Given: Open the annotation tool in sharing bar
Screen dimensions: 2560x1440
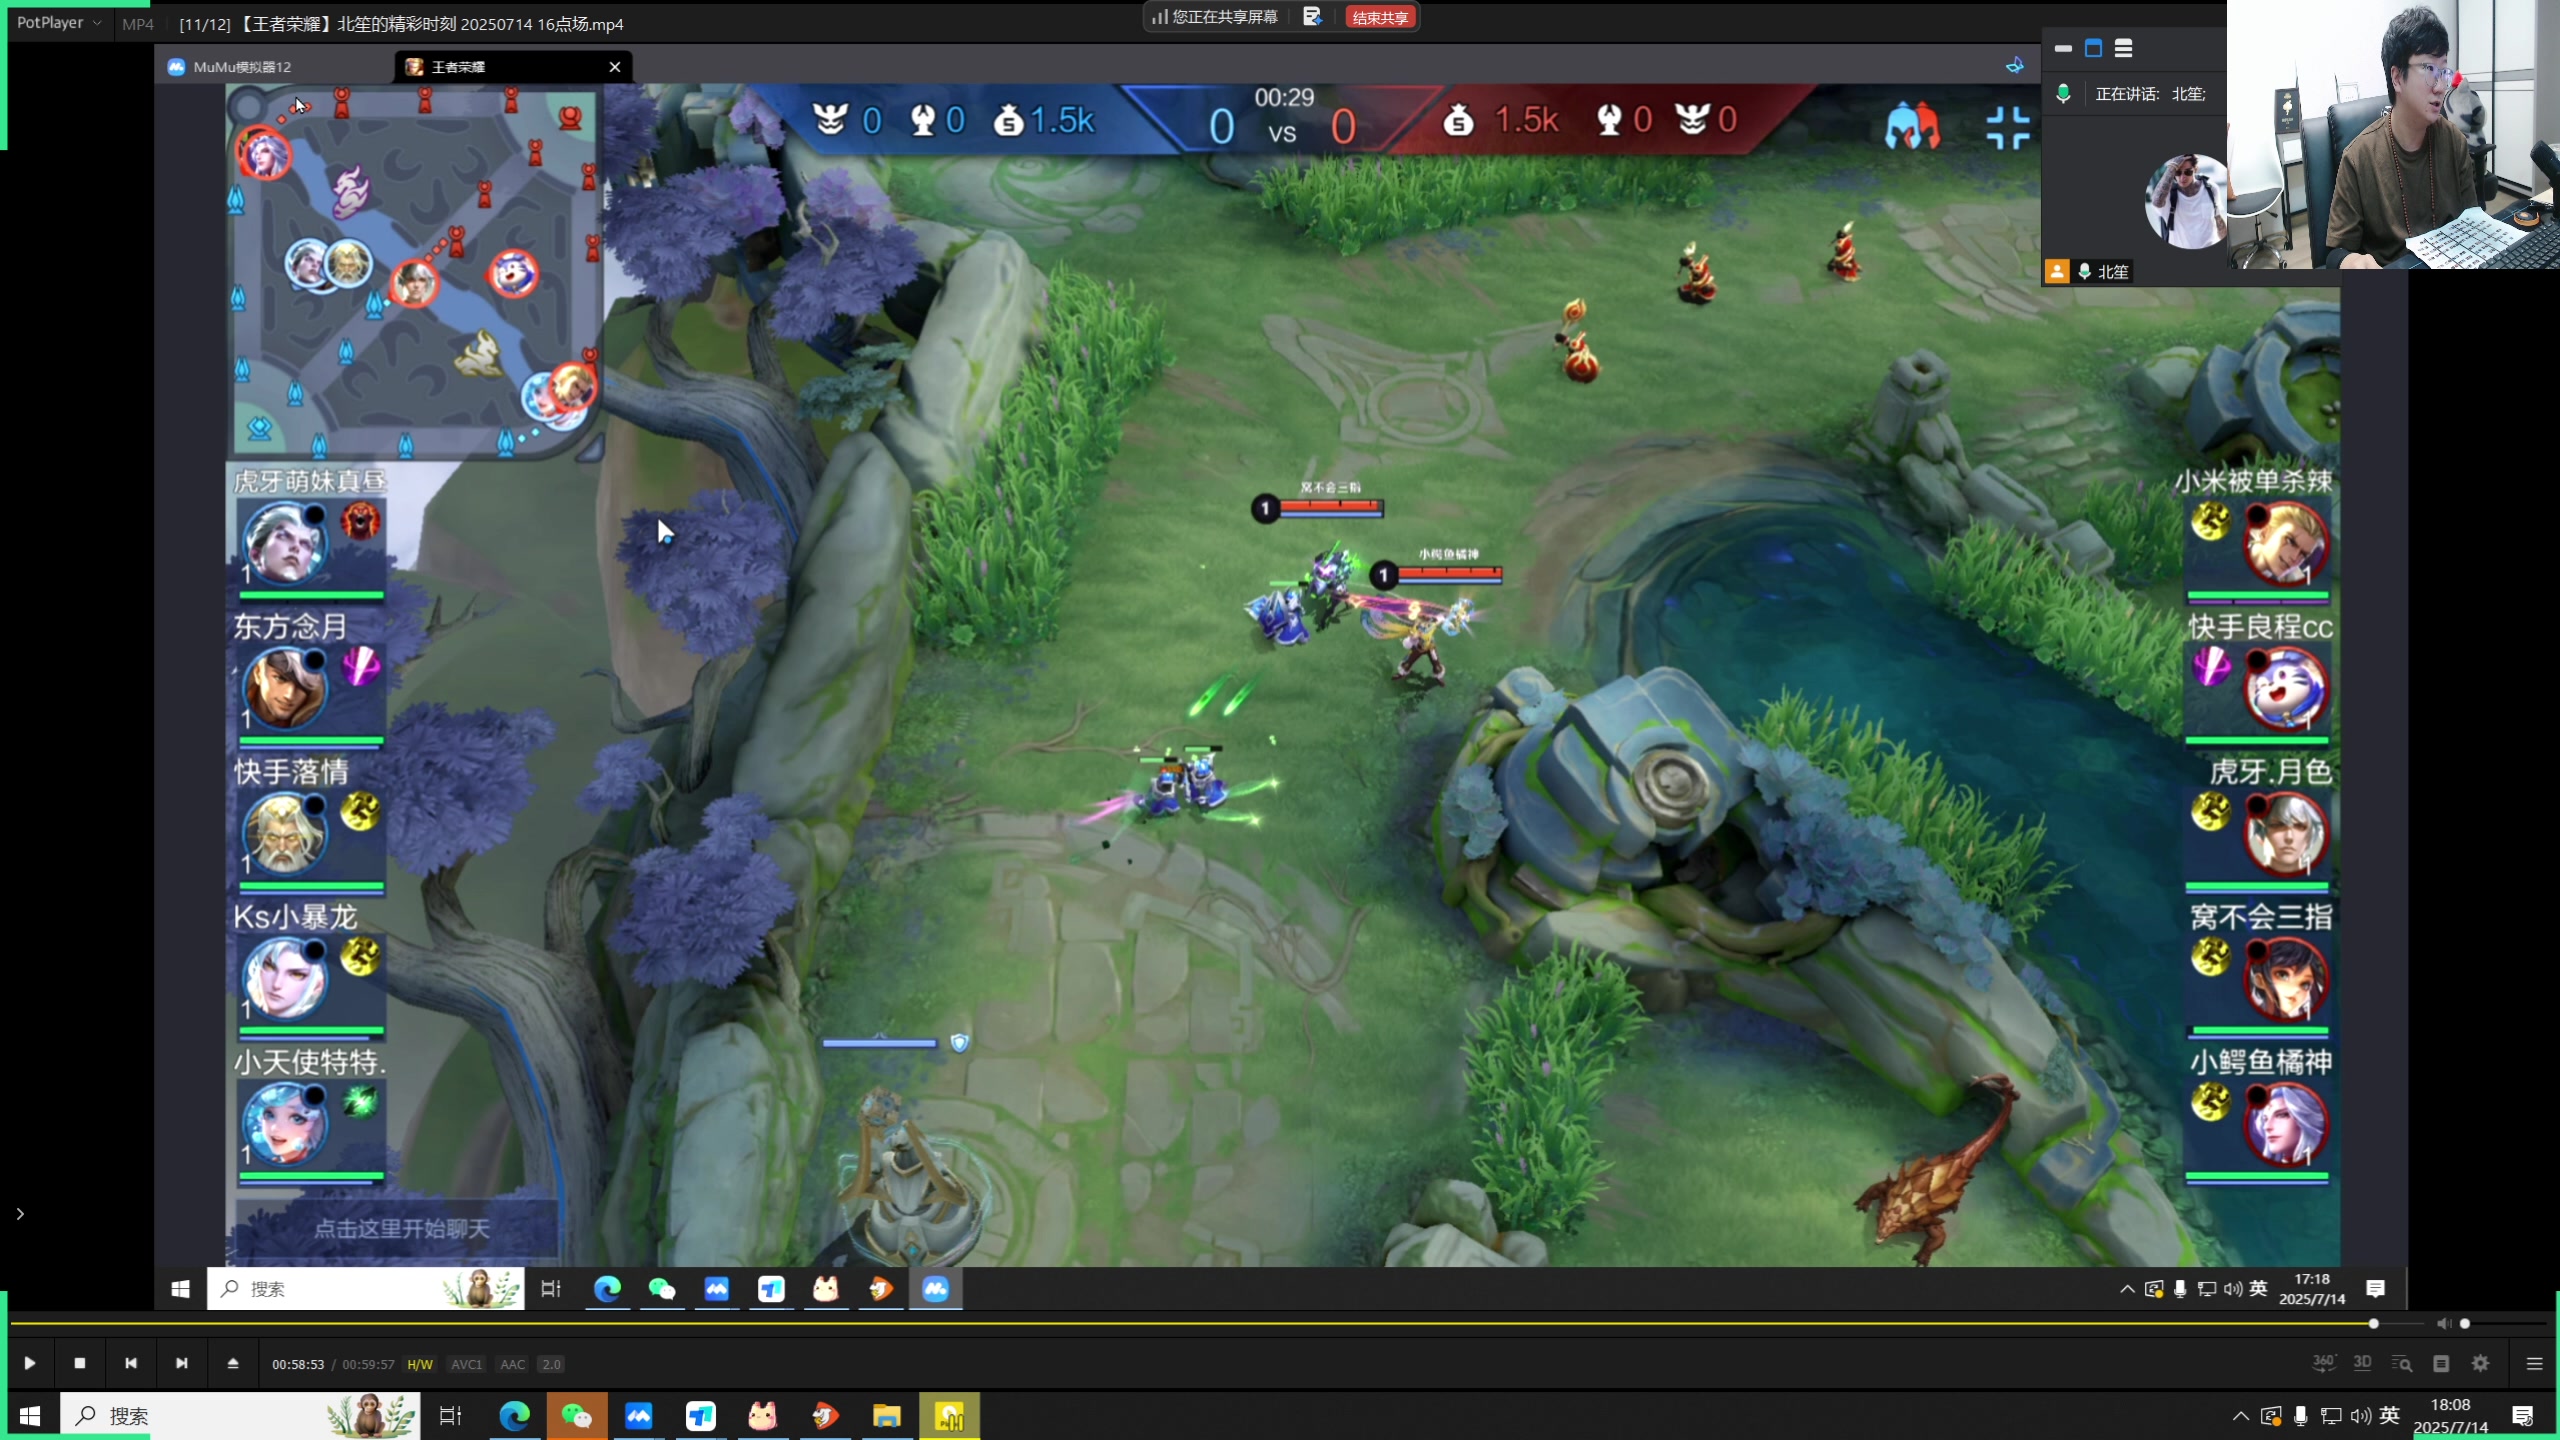Looking at the screenshot, I should tap(1312, 17).
